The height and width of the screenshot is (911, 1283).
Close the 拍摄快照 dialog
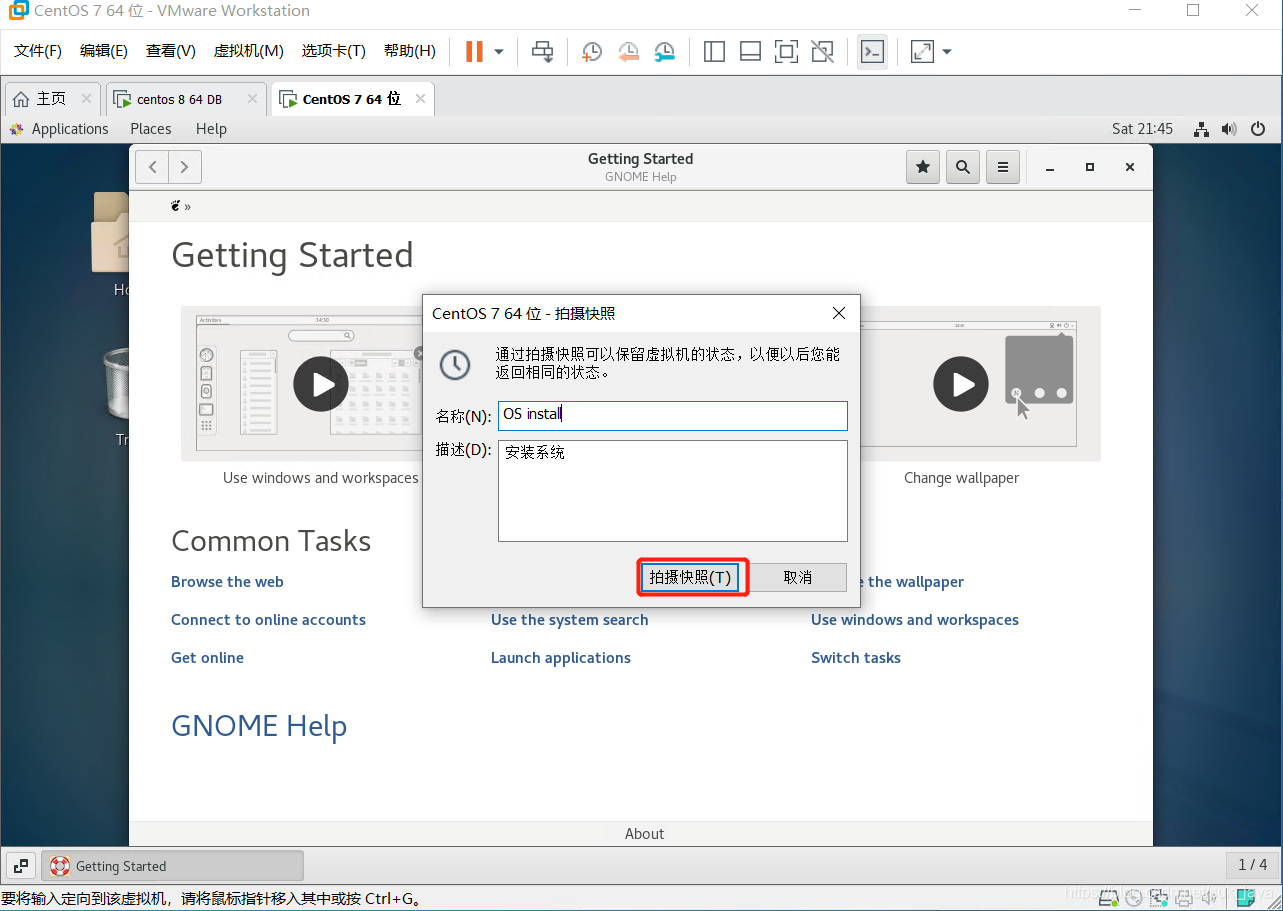839,313
